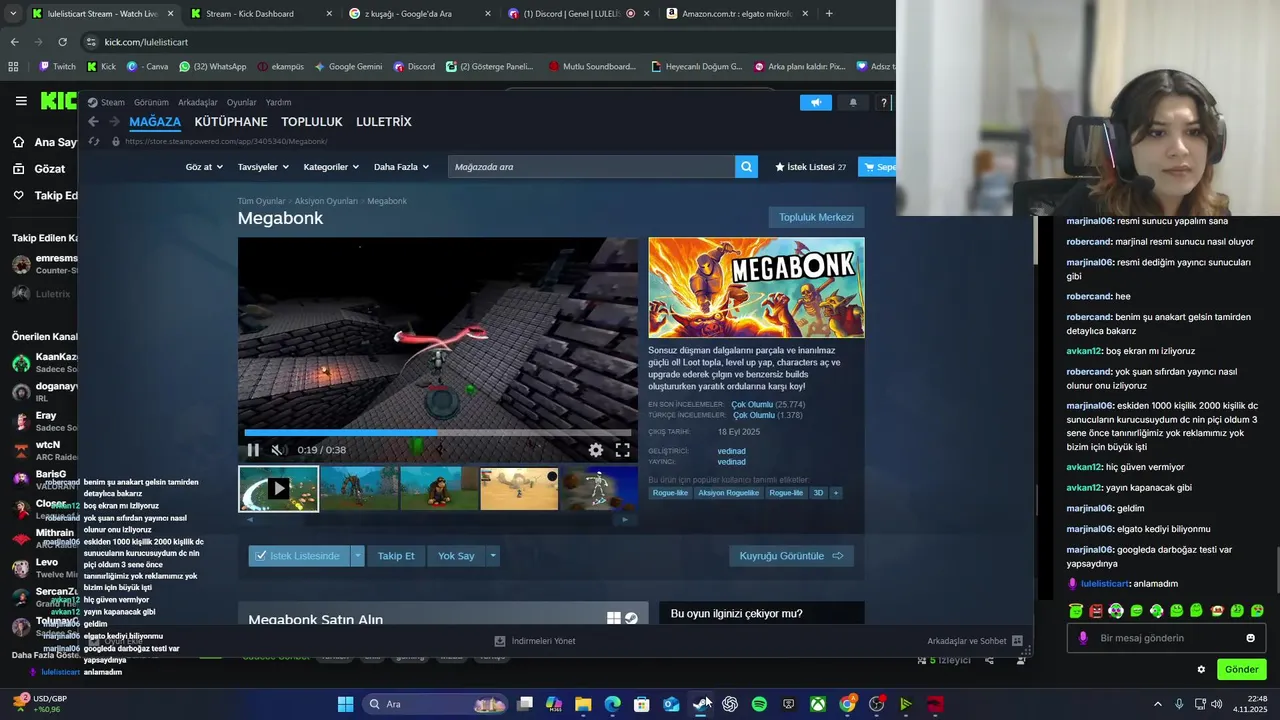The image size is (1280, 720).
Task: Open the WhatsApp bookmark
Action: [213, 67]
